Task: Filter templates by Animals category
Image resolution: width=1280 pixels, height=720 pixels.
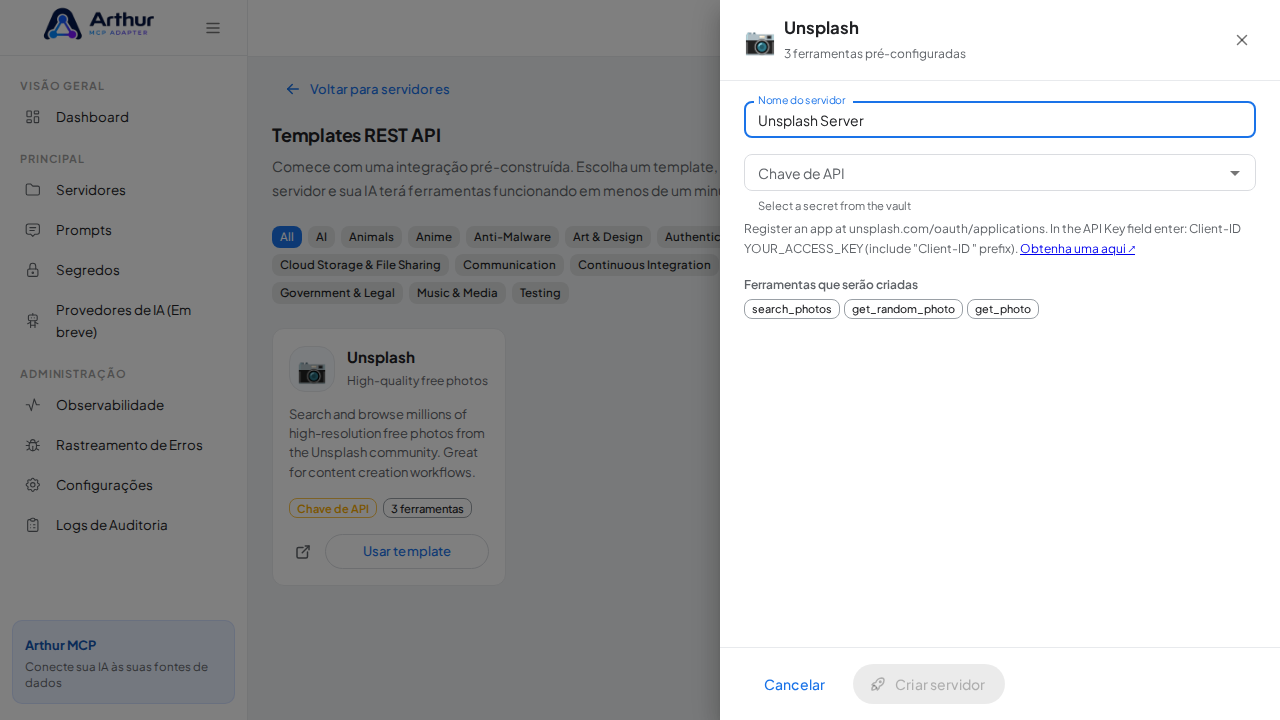Action: point(371,237)
